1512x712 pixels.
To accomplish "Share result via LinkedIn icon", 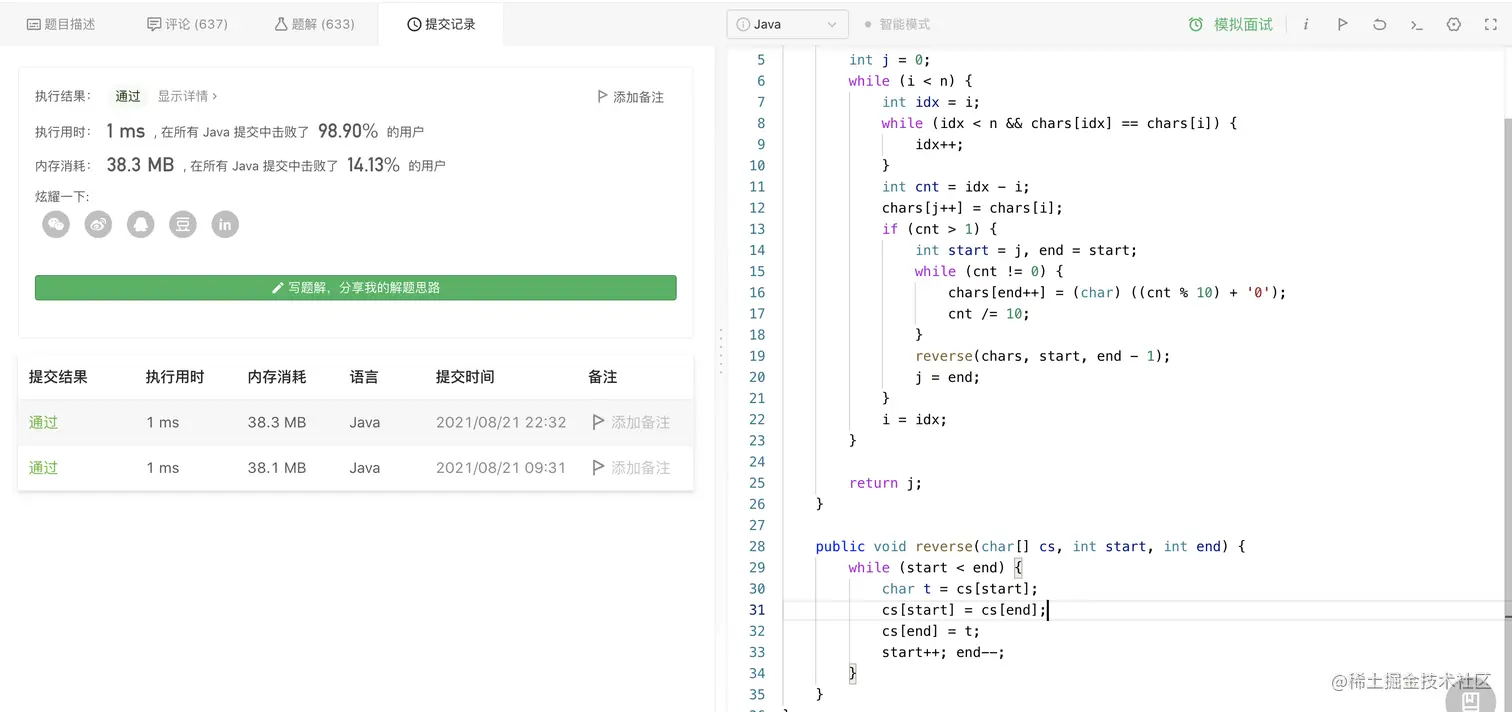I will 225,224.
